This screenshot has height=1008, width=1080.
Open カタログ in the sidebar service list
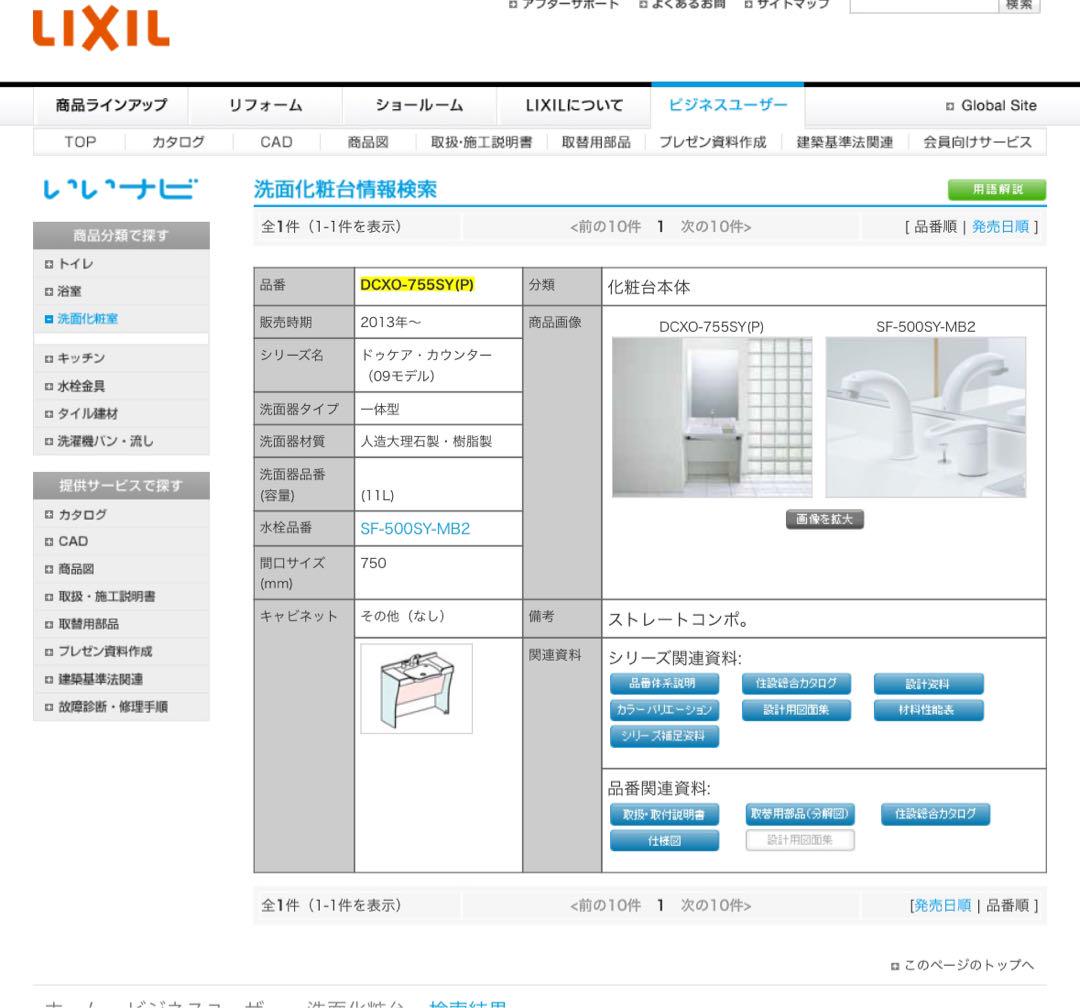[x=121, y=515]
